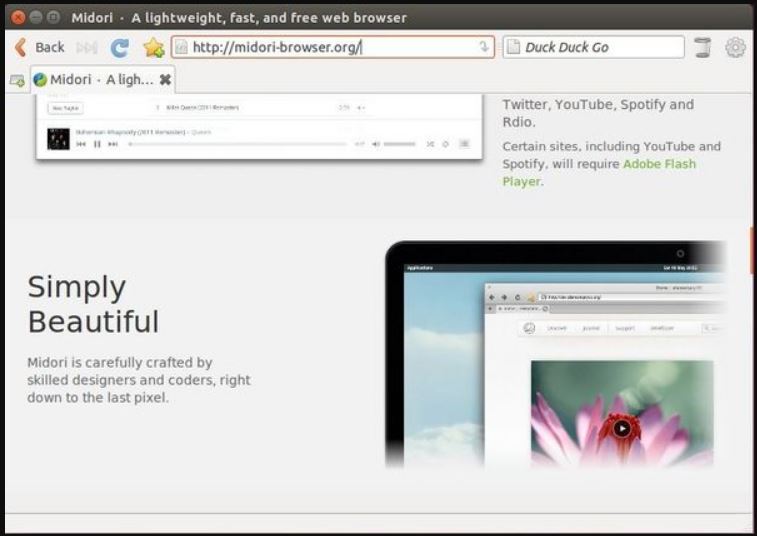This screenshot has height=536, width=757.
Task: Click the orange vertical scrollbar handle
Action: coord(751,250)
